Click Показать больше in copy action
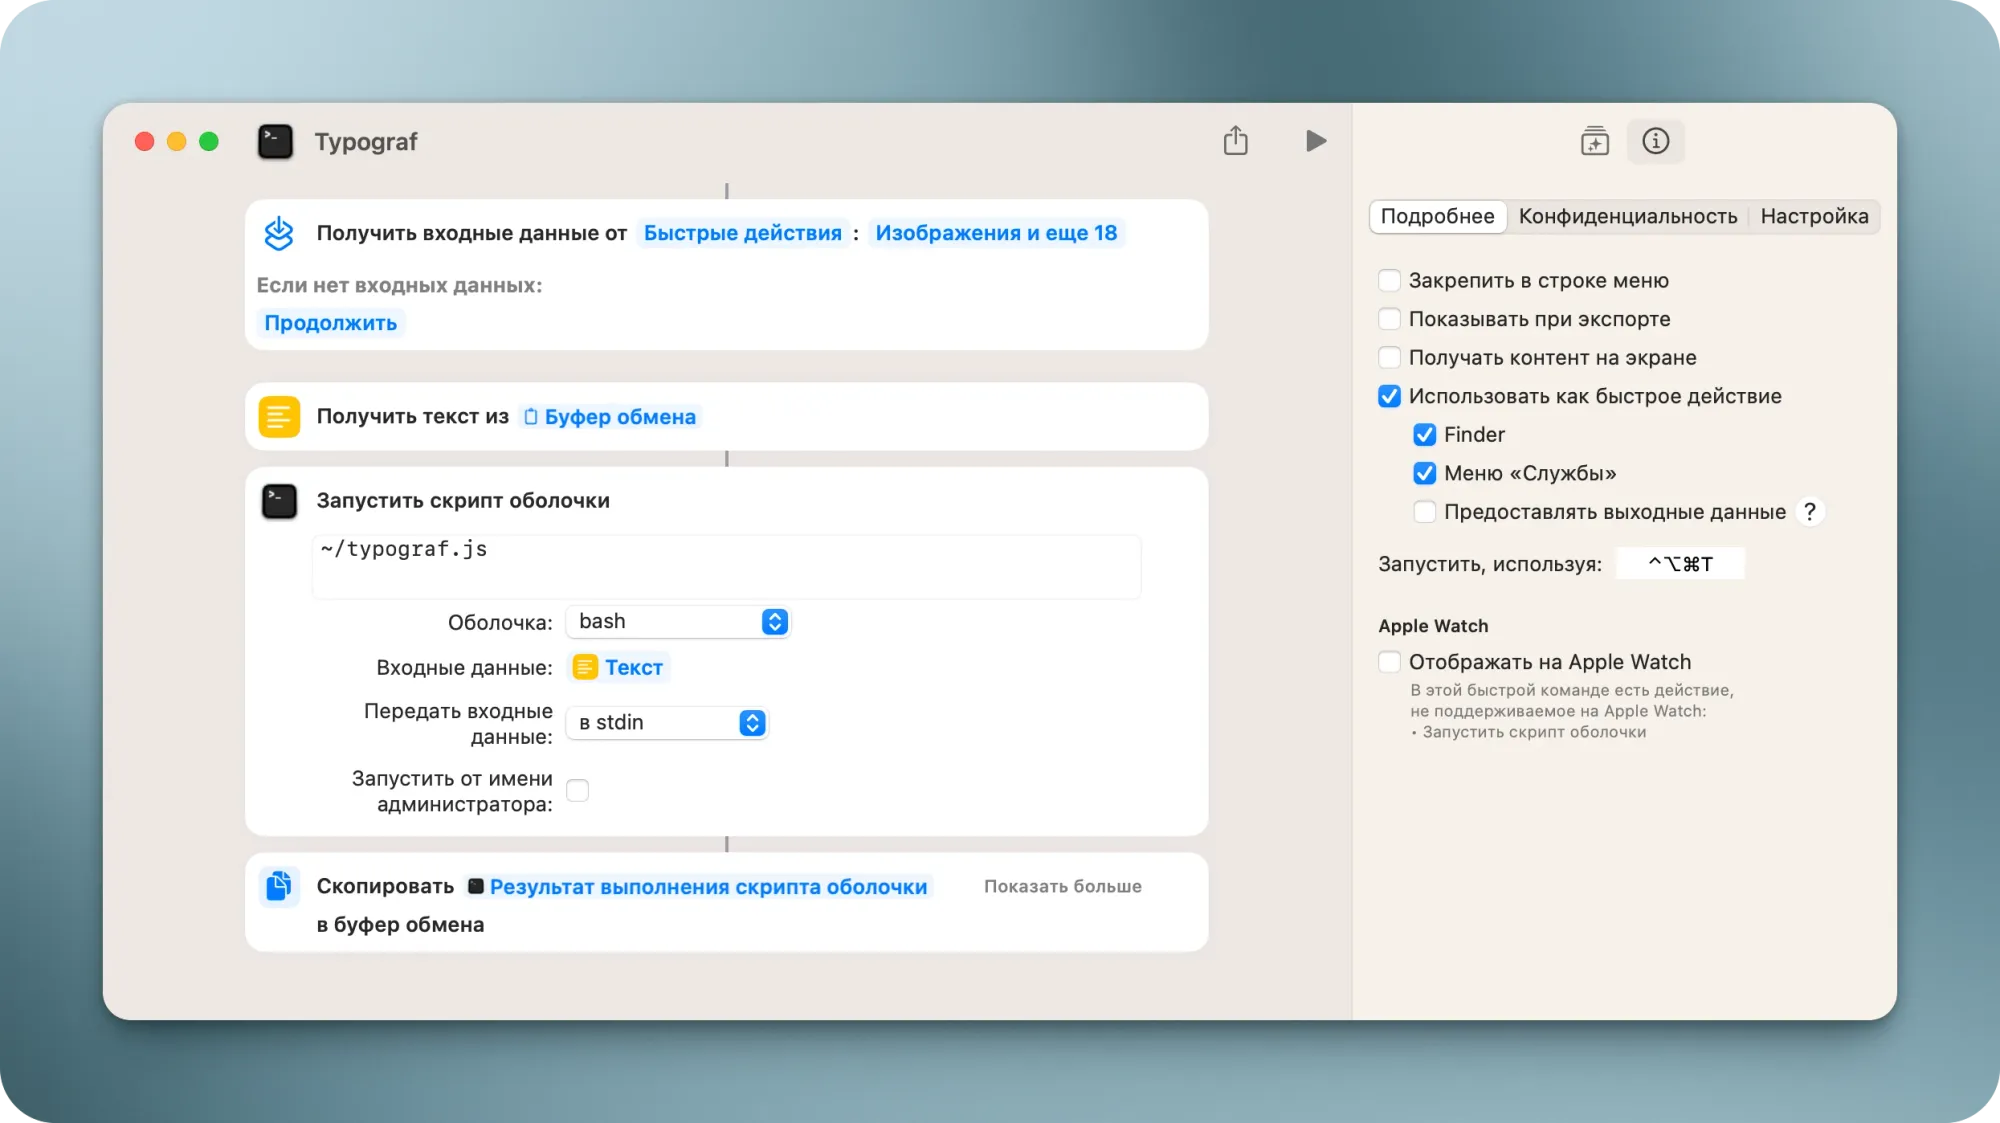The image size is (2000, 1123). pos(1063,886)
